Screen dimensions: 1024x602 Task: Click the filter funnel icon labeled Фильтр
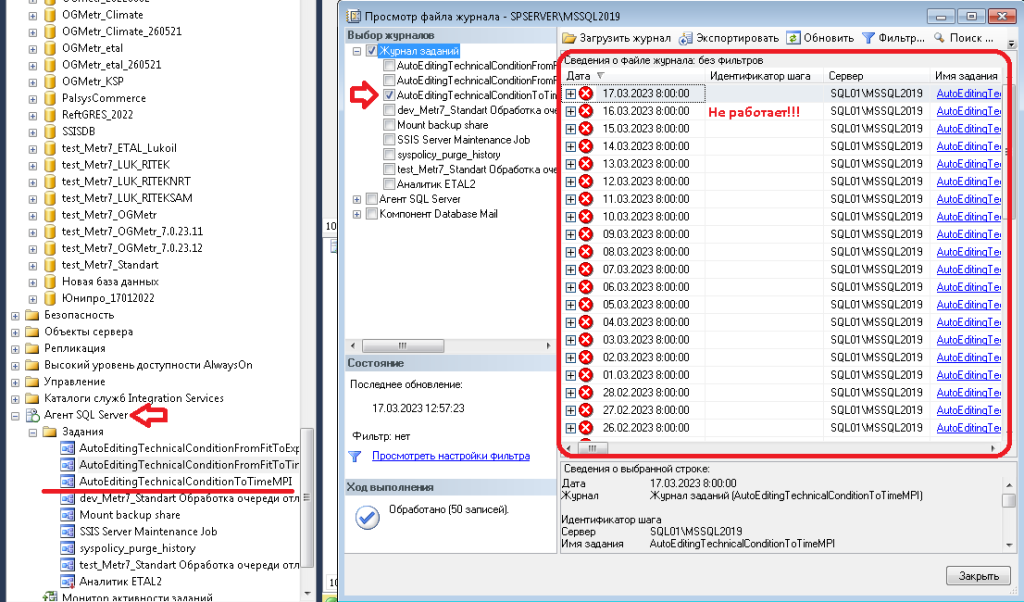(x=869, y=39)
